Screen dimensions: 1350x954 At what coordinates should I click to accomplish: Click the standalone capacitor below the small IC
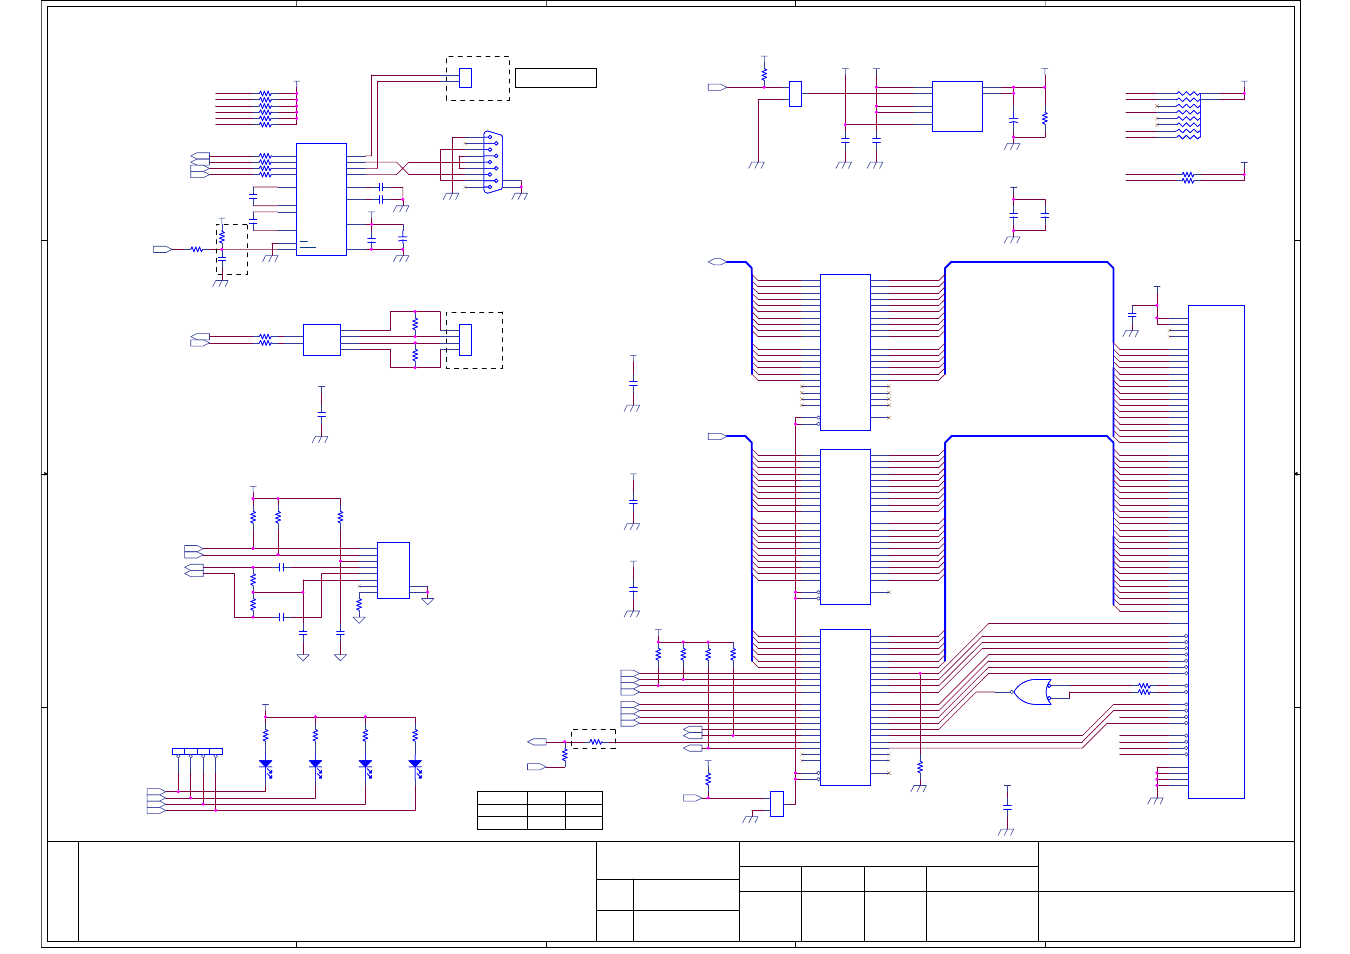point(321,414)
